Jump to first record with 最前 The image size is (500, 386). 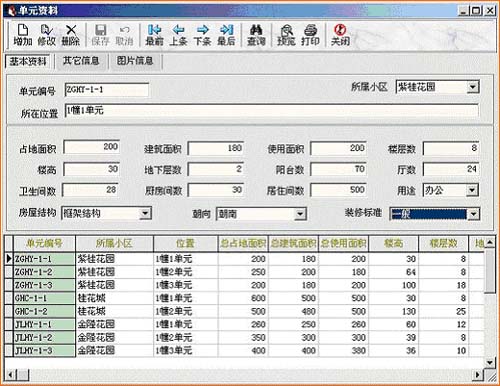[x=154, y=35]
